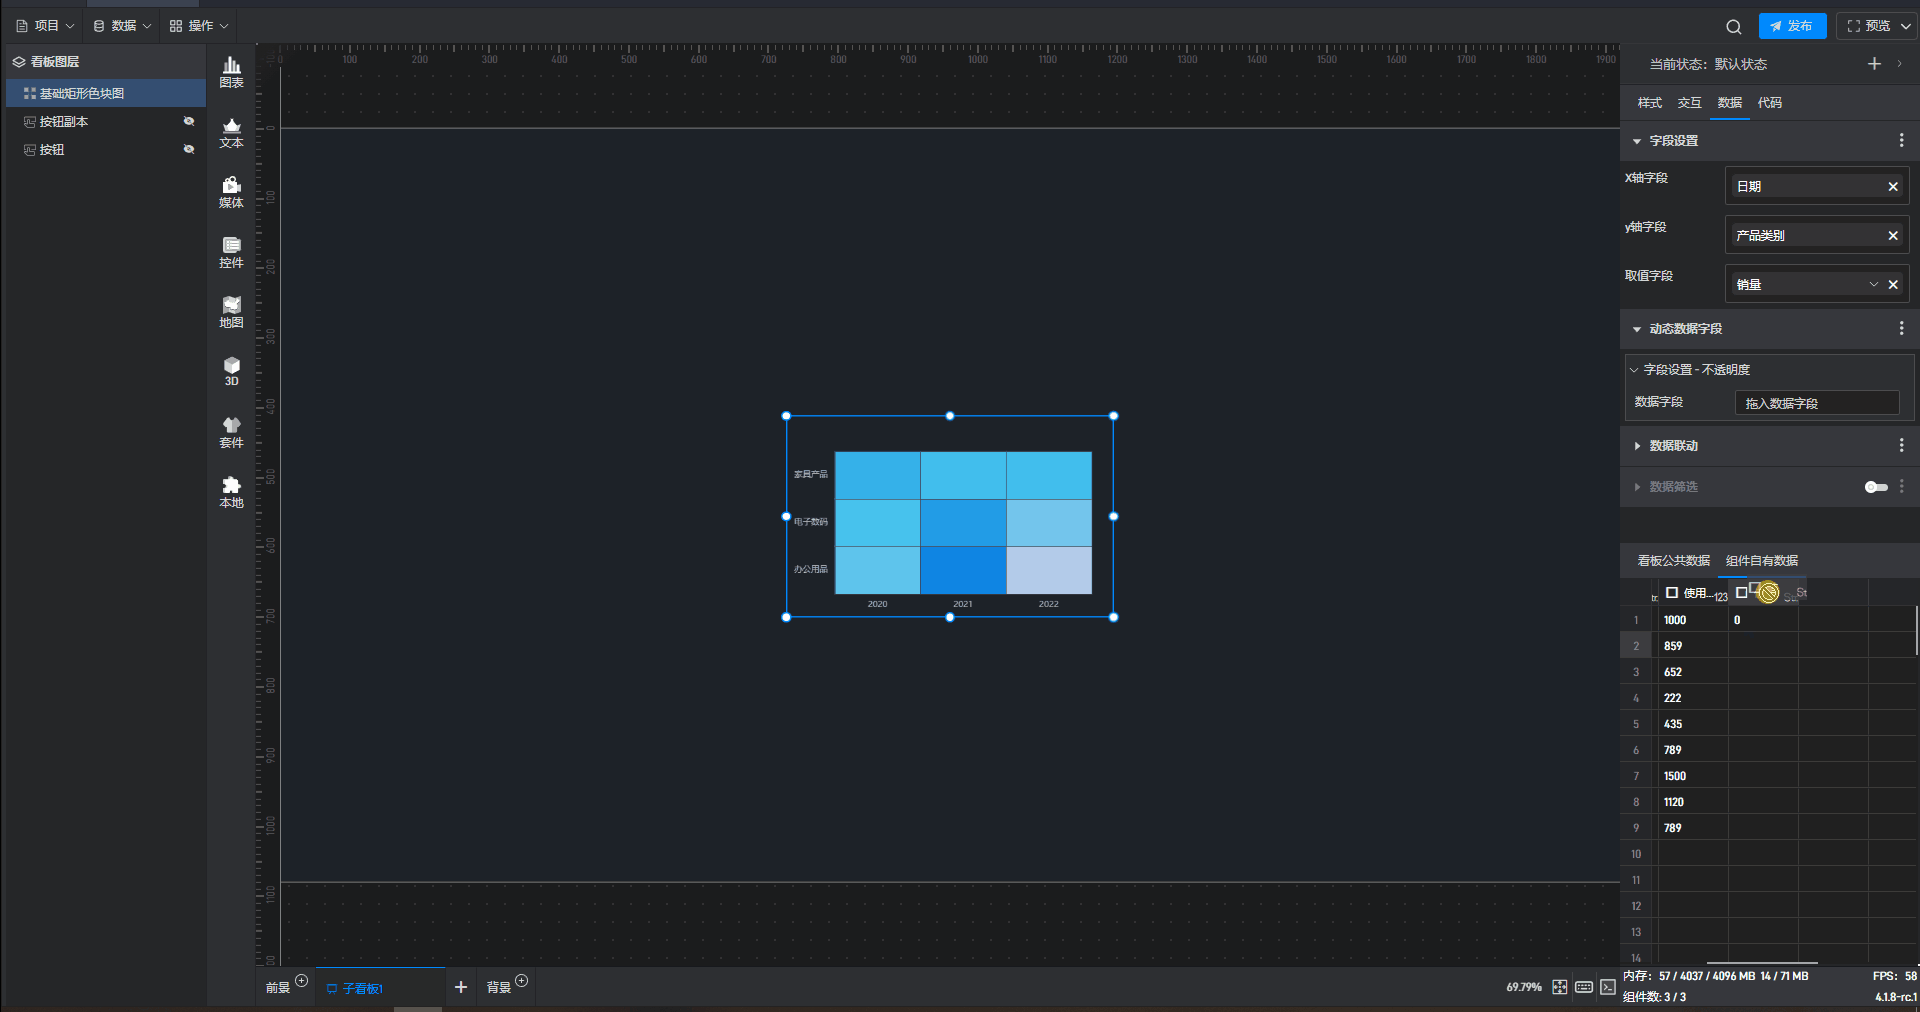Check the 使用 column header checkbox

coord(1672,593)
